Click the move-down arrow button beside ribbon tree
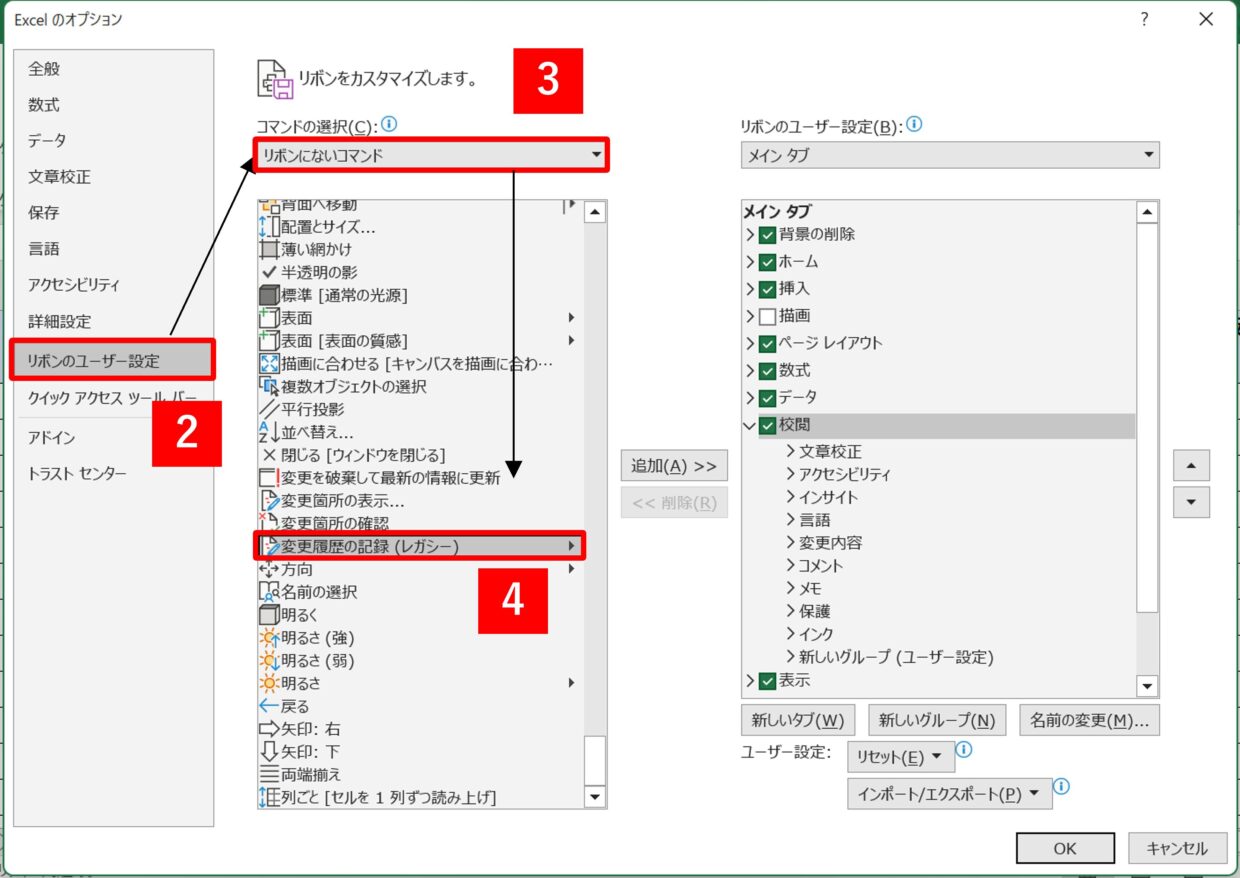 click(x=1191, y=502)
